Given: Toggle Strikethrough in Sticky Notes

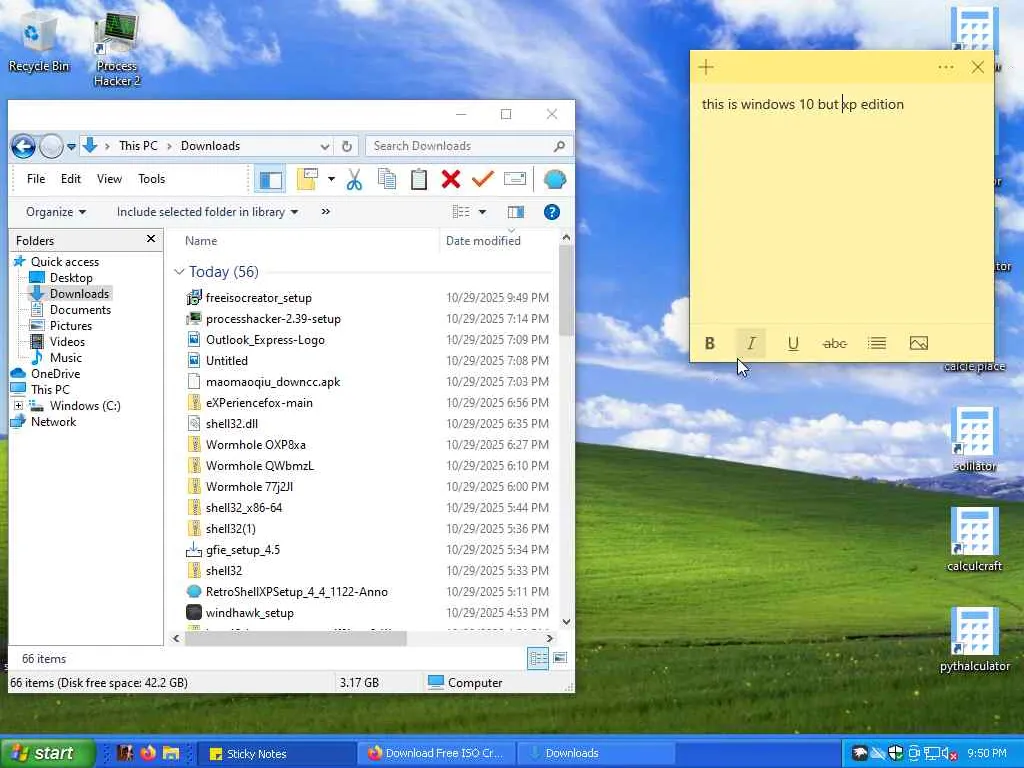Looking at the screenshot, I should (835, 344).
